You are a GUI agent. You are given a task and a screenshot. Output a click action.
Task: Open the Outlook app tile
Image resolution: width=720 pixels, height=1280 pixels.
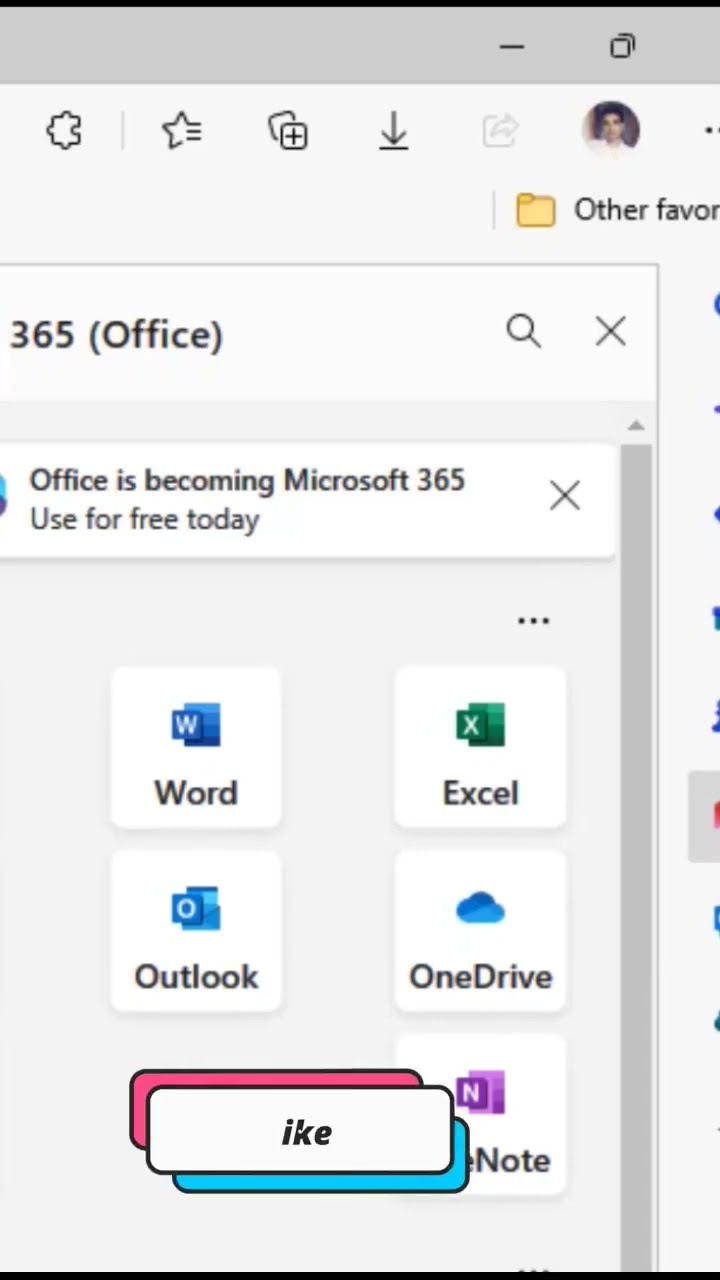[196, 932]
